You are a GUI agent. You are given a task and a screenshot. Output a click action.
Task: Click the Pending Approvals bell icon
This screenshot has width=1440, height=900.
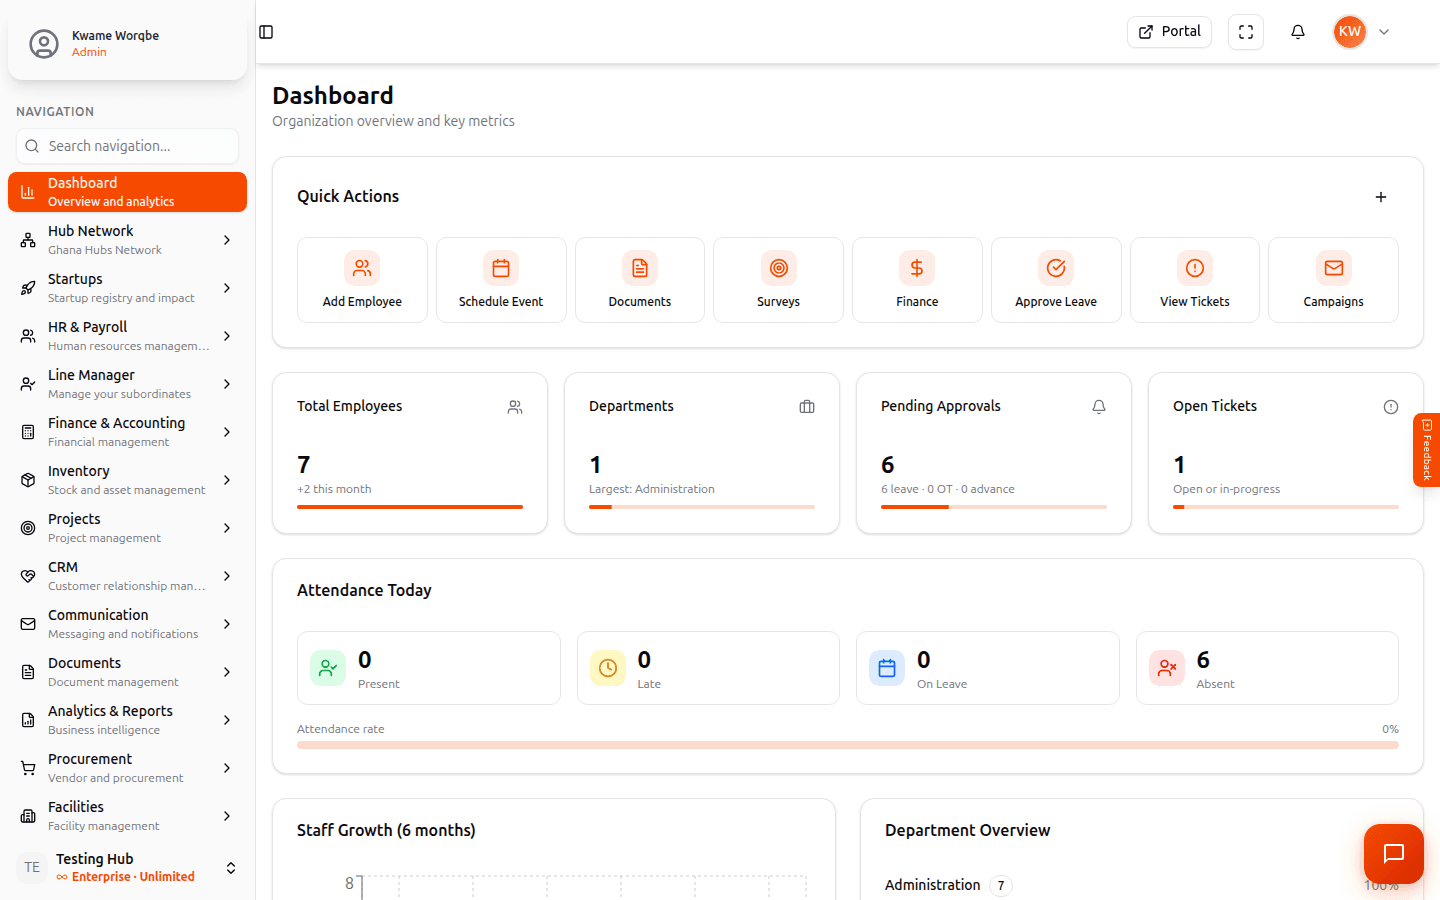point(1099,407)
